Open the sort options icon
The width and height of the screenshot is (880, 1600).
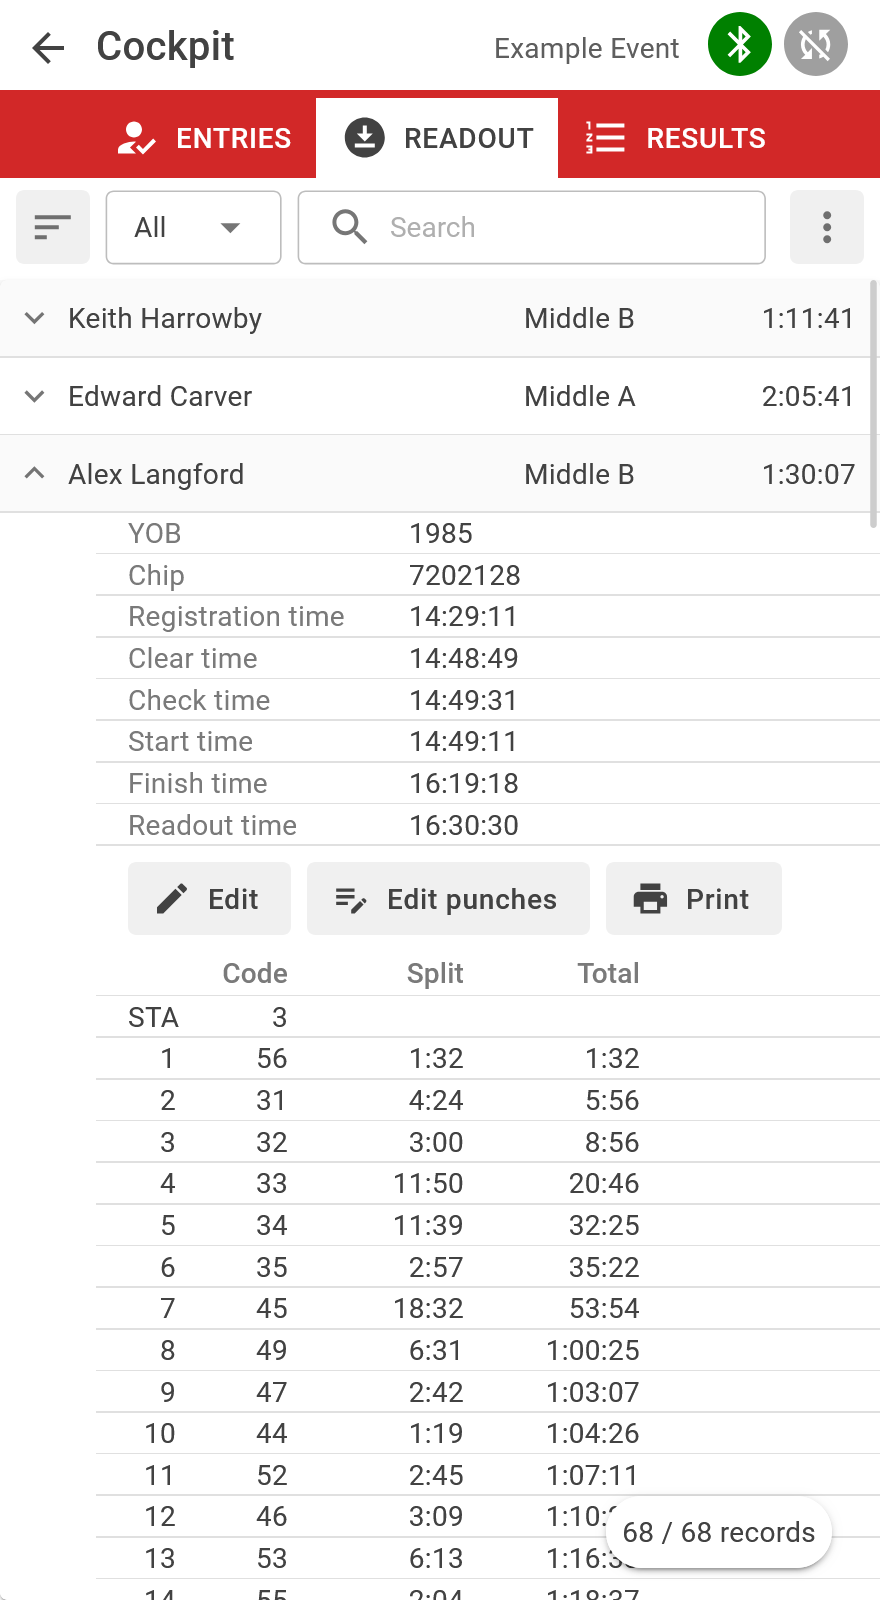53,227
